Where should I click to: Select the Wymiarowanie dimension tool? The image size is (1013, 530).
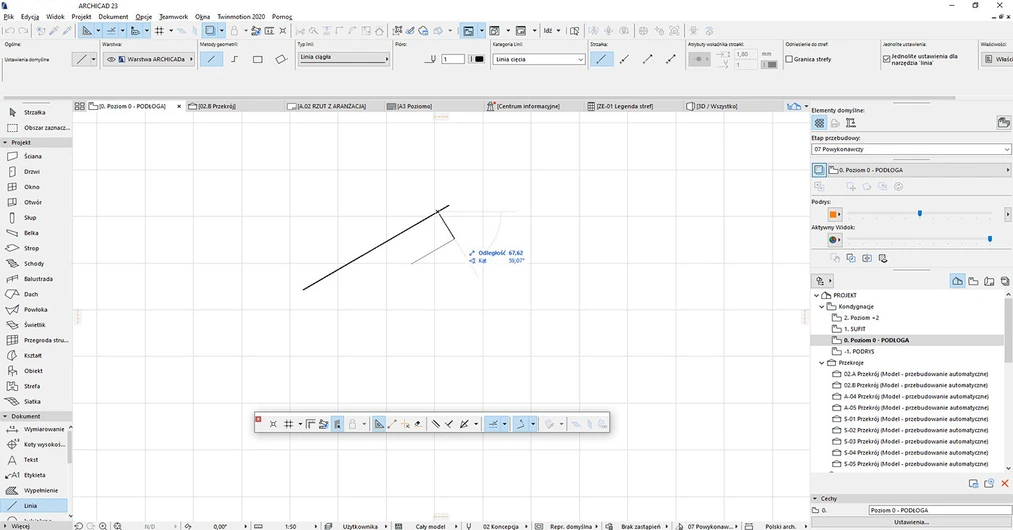click(36, 429)
